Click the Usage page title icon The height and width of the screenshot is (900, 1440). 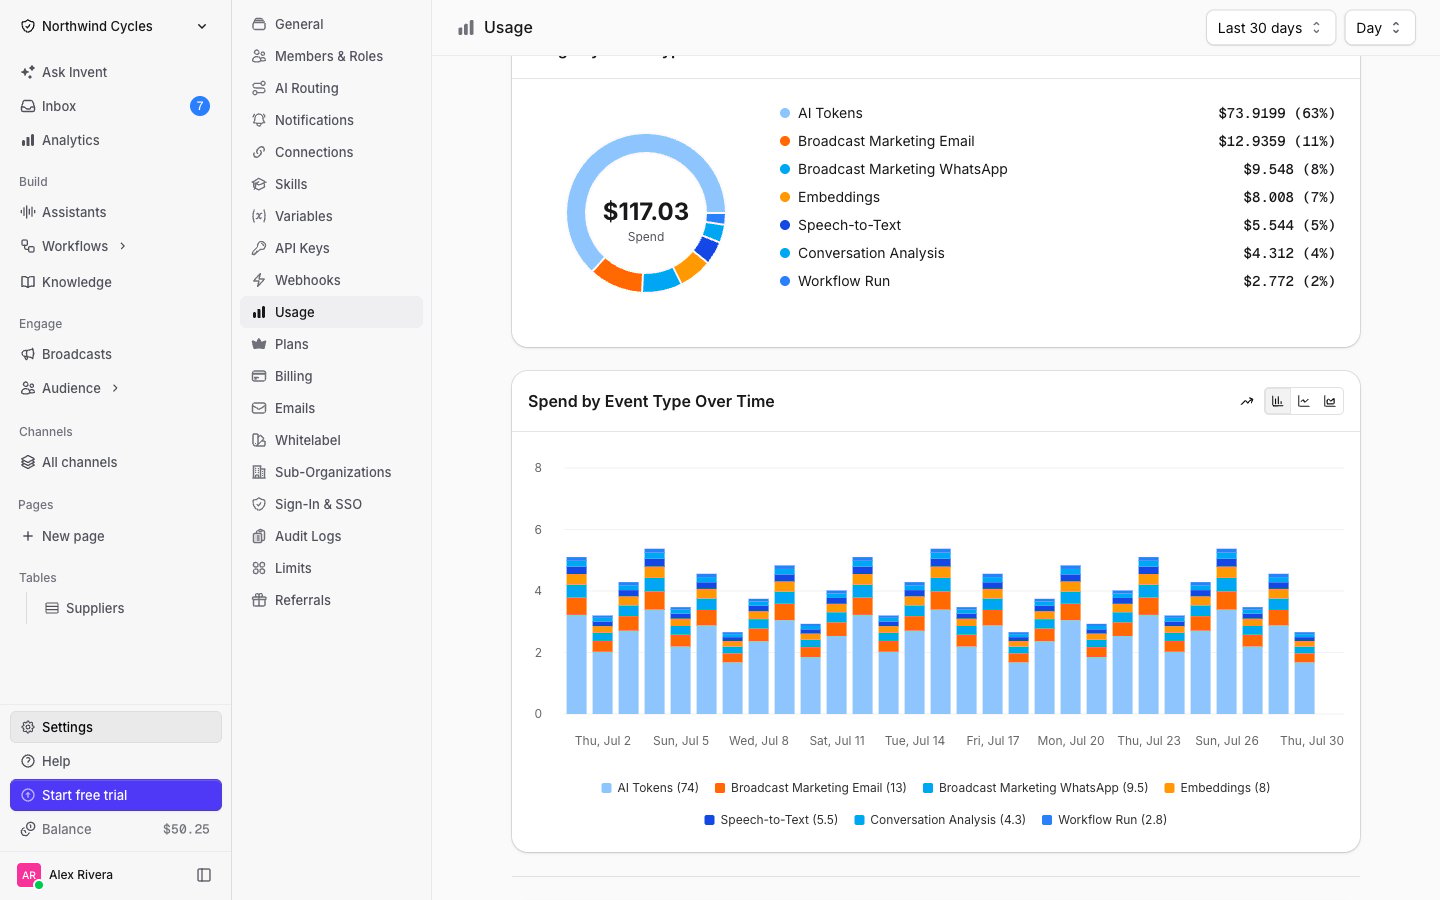466,28
